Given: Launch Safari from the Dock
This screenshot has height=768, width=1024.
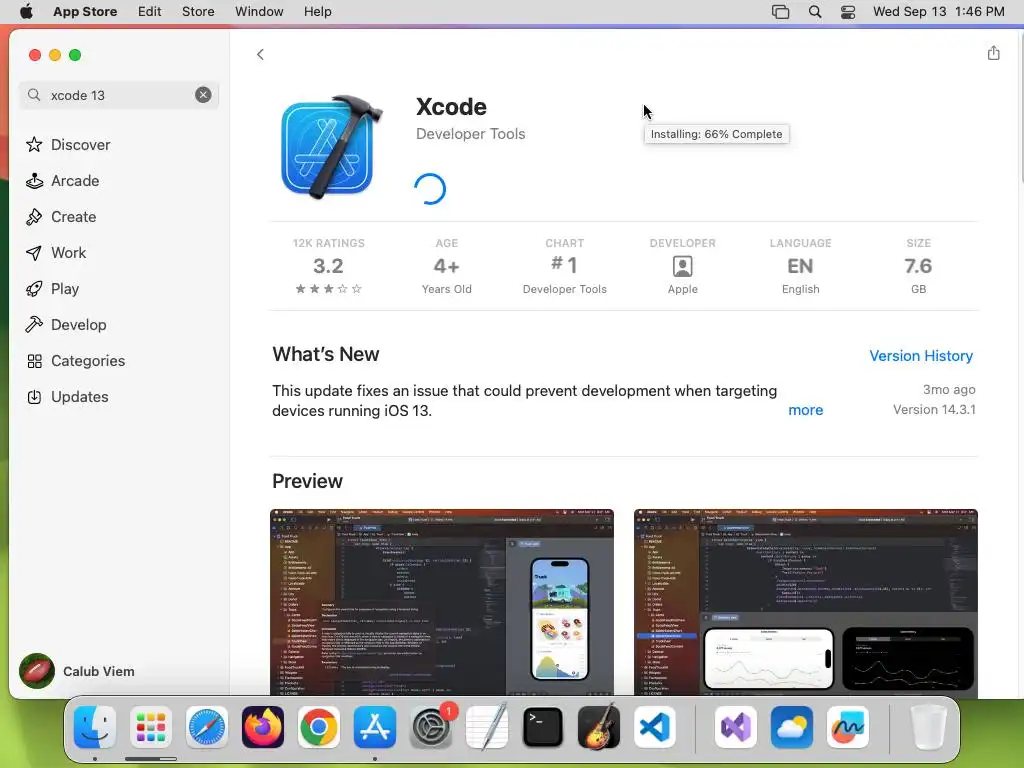Looking at the screenshot, I should [x=207, y=727].
